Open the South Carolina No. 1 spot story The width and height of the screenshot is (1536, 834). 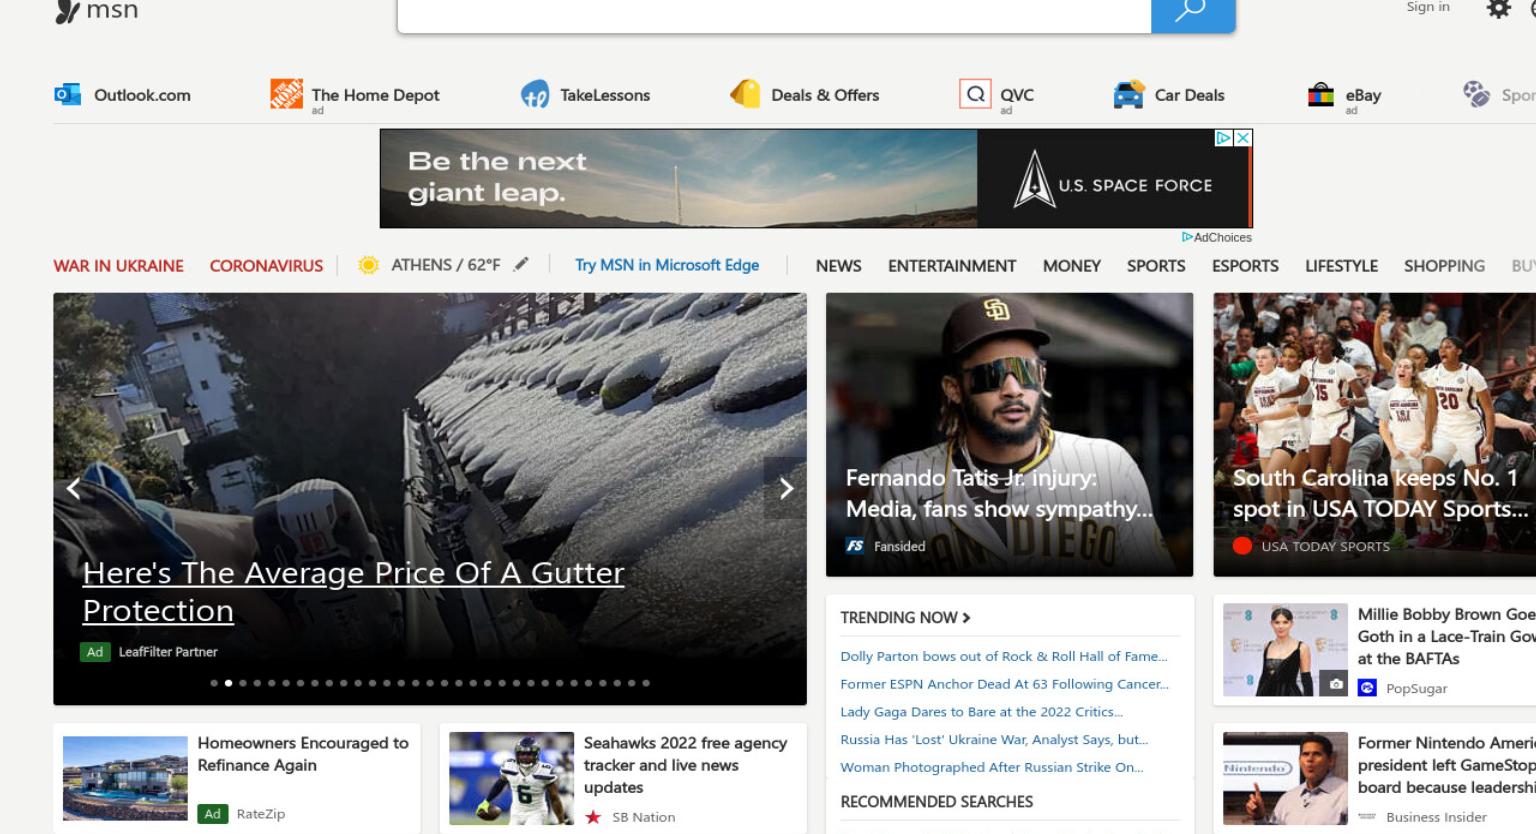(1374, 434)
